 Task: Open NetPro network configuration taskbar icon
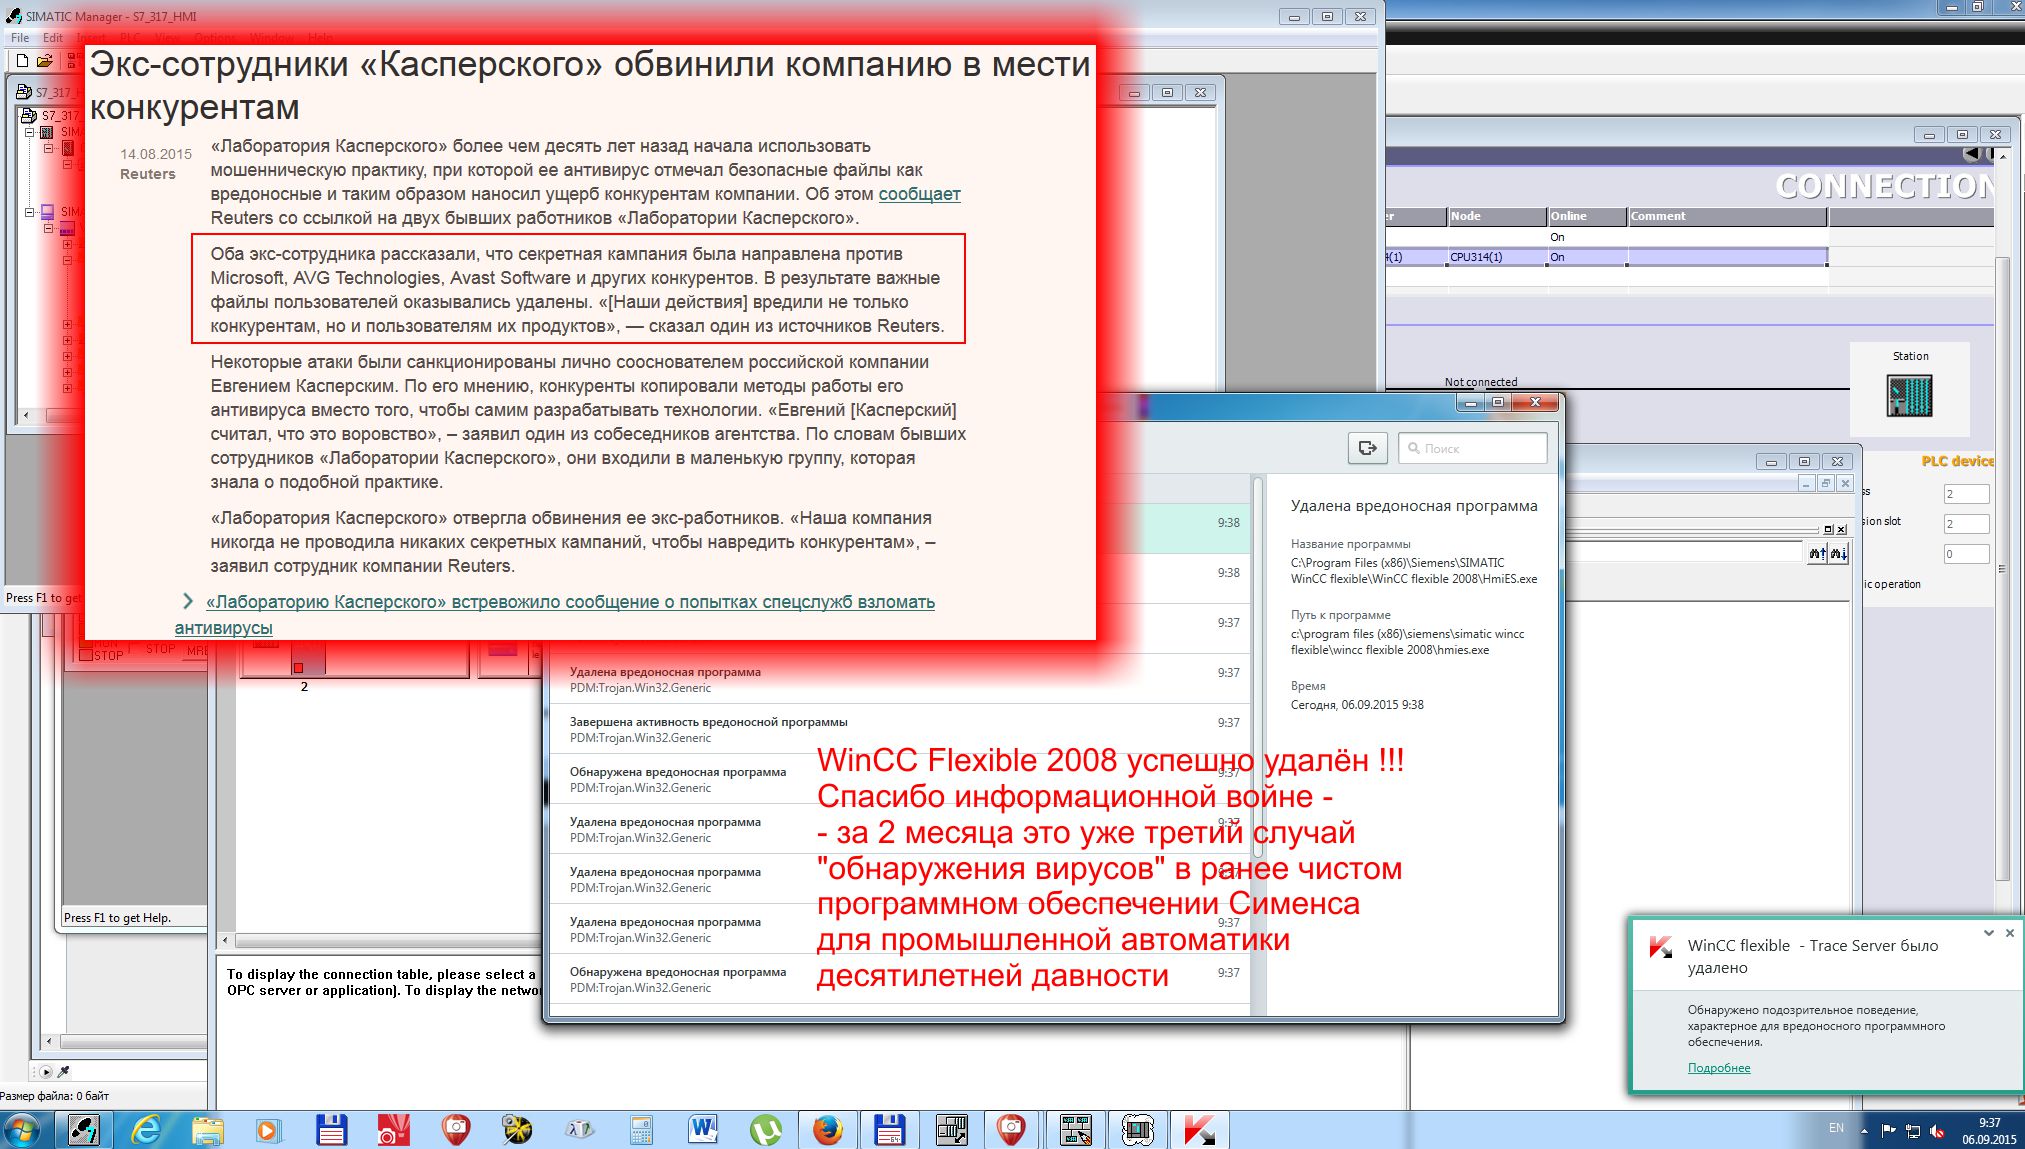(1075, 1131)
